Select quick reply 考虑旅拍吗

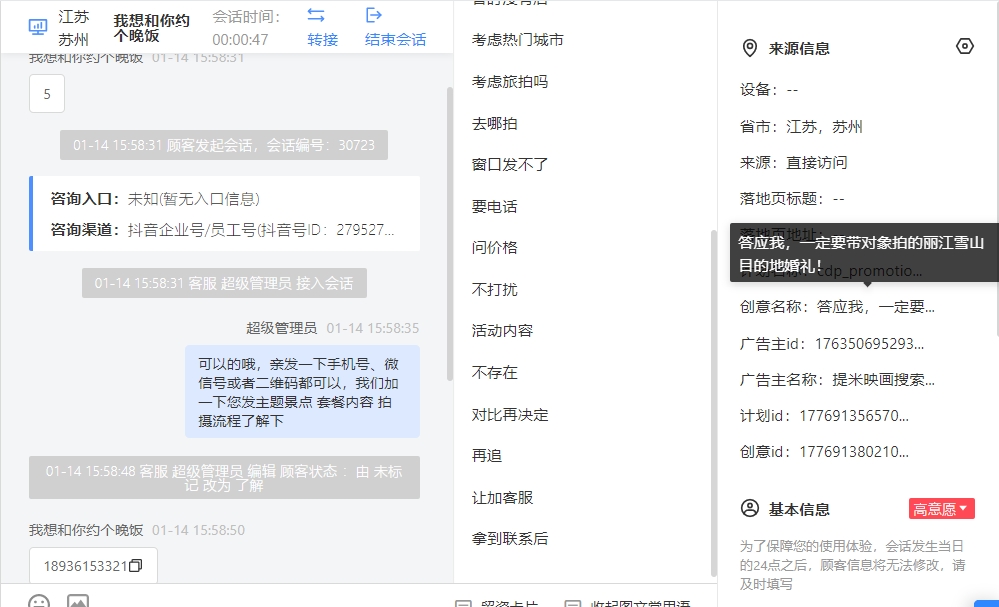(510, 82)
